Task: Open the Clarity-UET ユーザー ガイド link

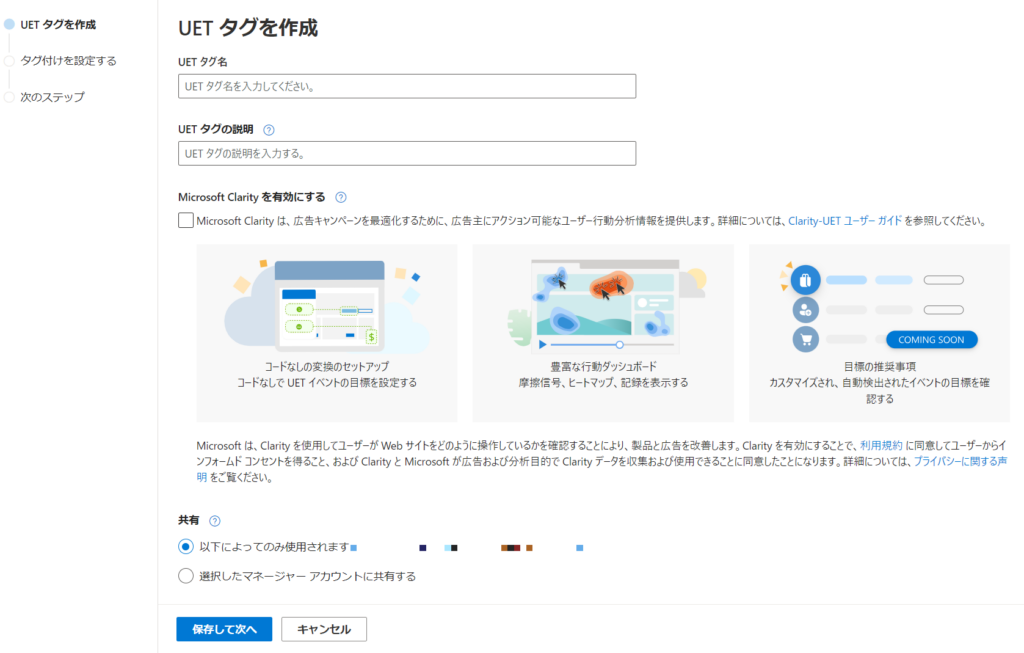Action: 844,221
